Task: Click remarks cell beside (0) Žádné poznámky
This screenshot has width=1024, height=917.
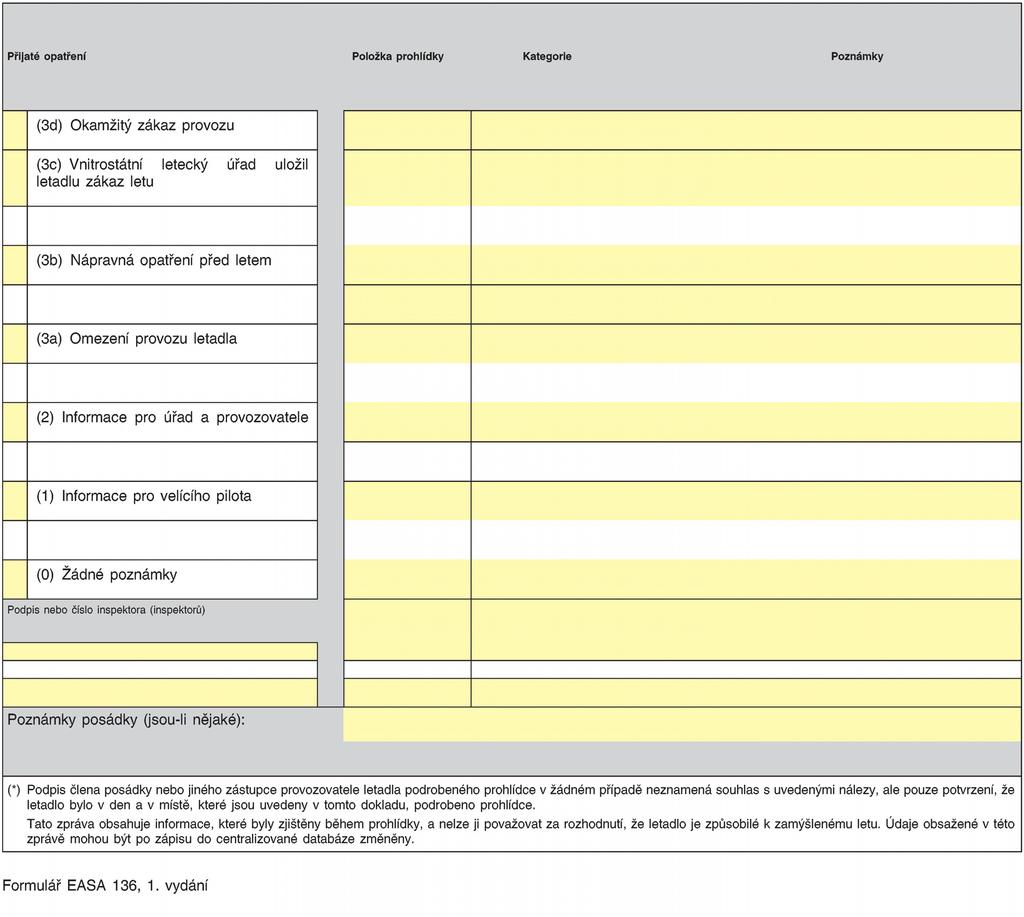Action: pyautogui.click(x=746, y=579)
